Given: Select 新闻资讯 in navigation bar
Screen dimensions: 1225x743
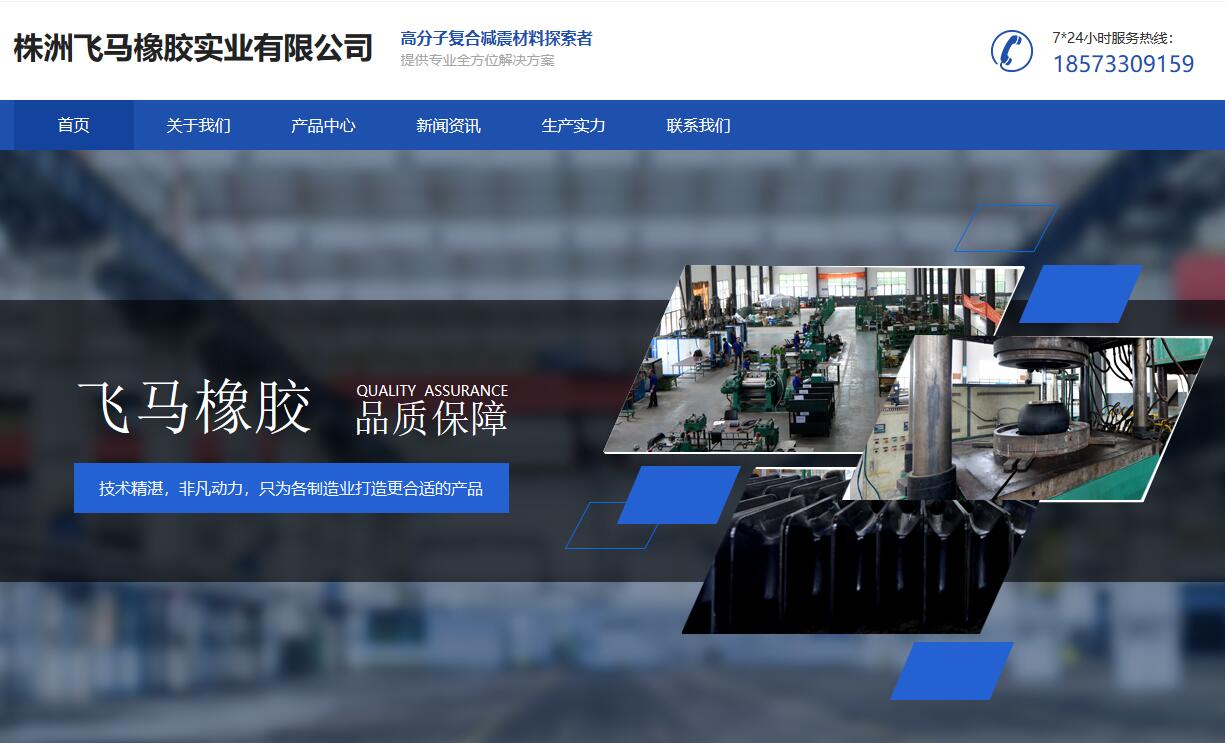Looking at the screenshot, I should click(448, 125).
